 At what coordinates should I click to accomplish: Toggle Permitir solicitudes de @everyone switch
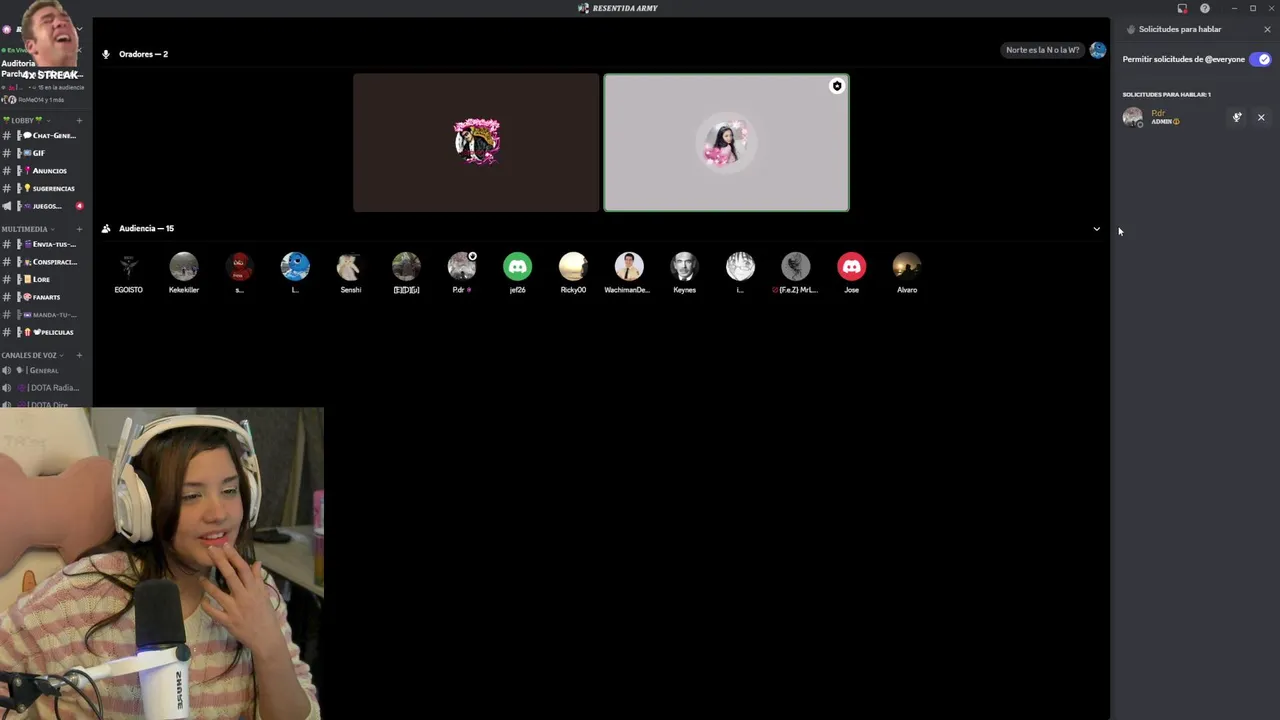[x=1260, y=59]
